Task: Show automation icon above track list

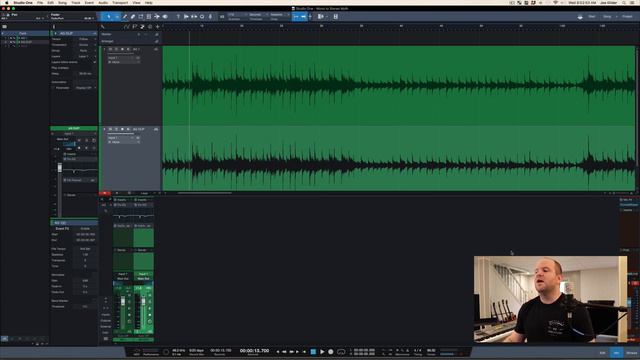Action: tap(127, 27)
